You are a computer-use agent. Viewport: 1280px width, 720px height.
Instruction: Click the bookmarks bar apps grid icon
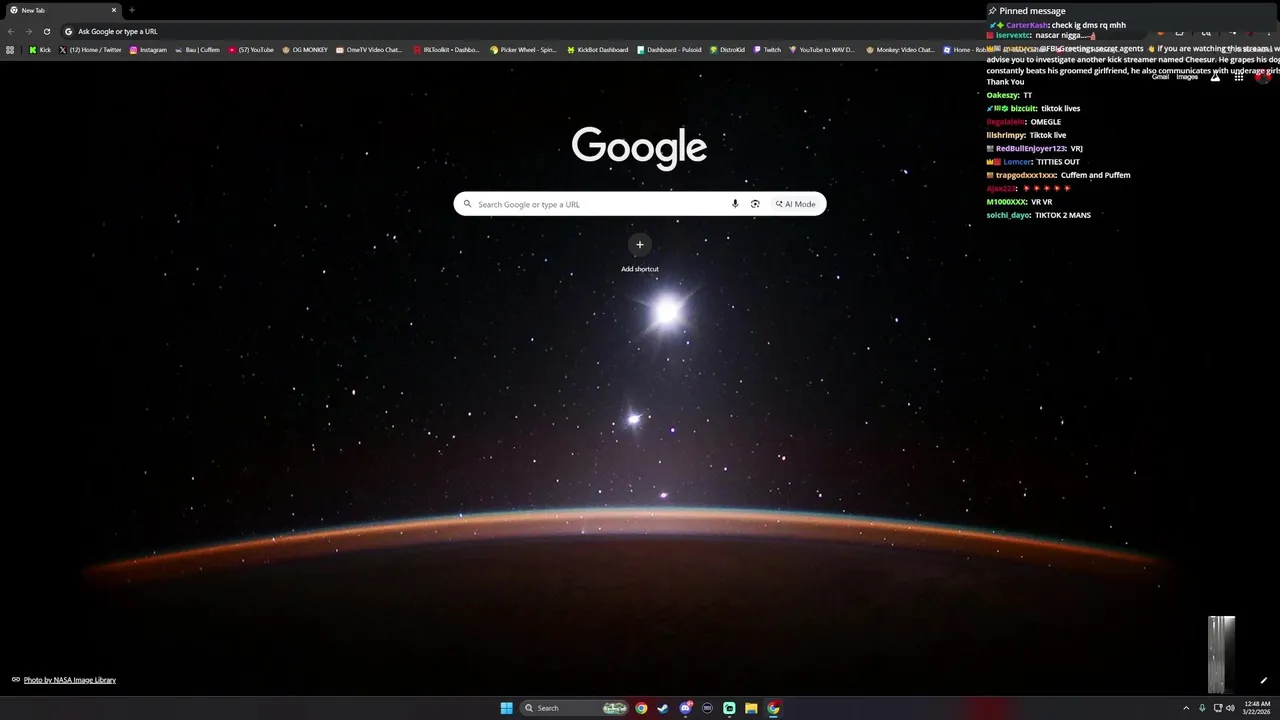click(10, 49)
